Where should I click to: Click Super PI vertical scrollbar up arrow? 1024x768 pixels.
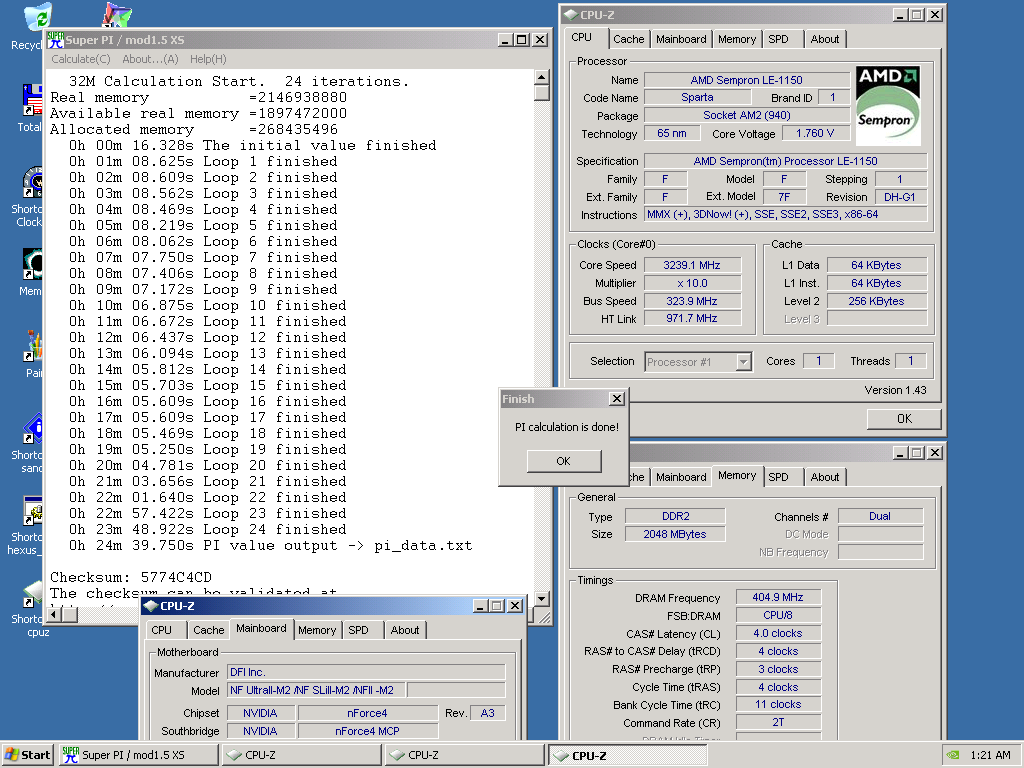point(541,77)
